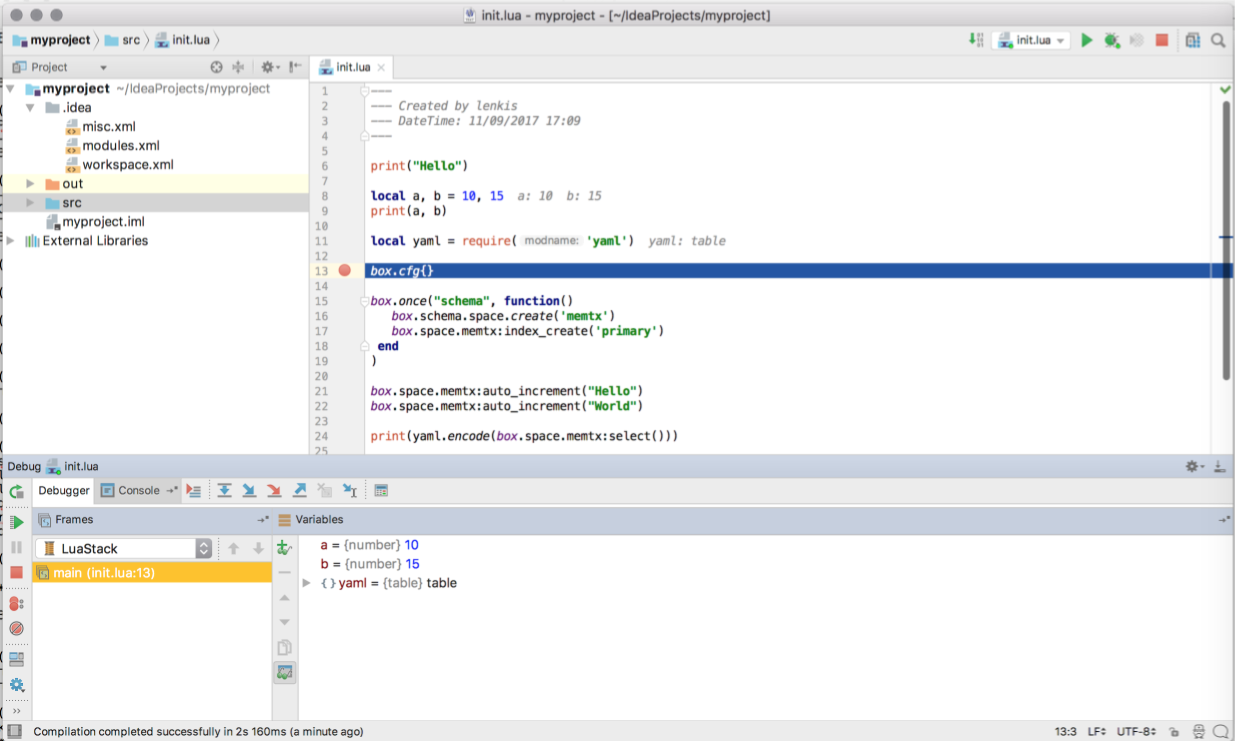
Task: Show execution point in debugger toolbar
Action: click(x=194, y=491)
